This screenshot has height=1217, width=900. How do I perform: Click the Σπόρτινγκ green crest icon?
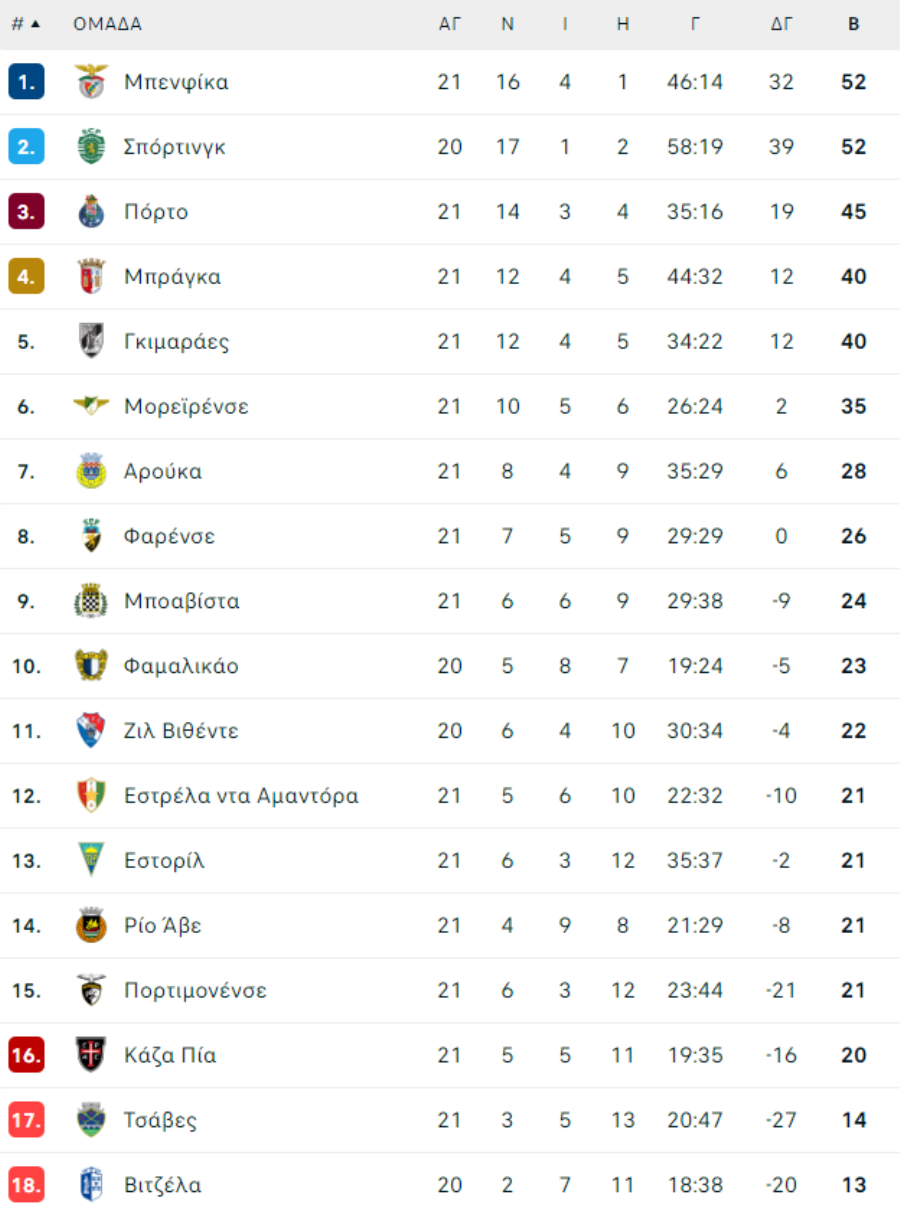click(x=91, y=147)
